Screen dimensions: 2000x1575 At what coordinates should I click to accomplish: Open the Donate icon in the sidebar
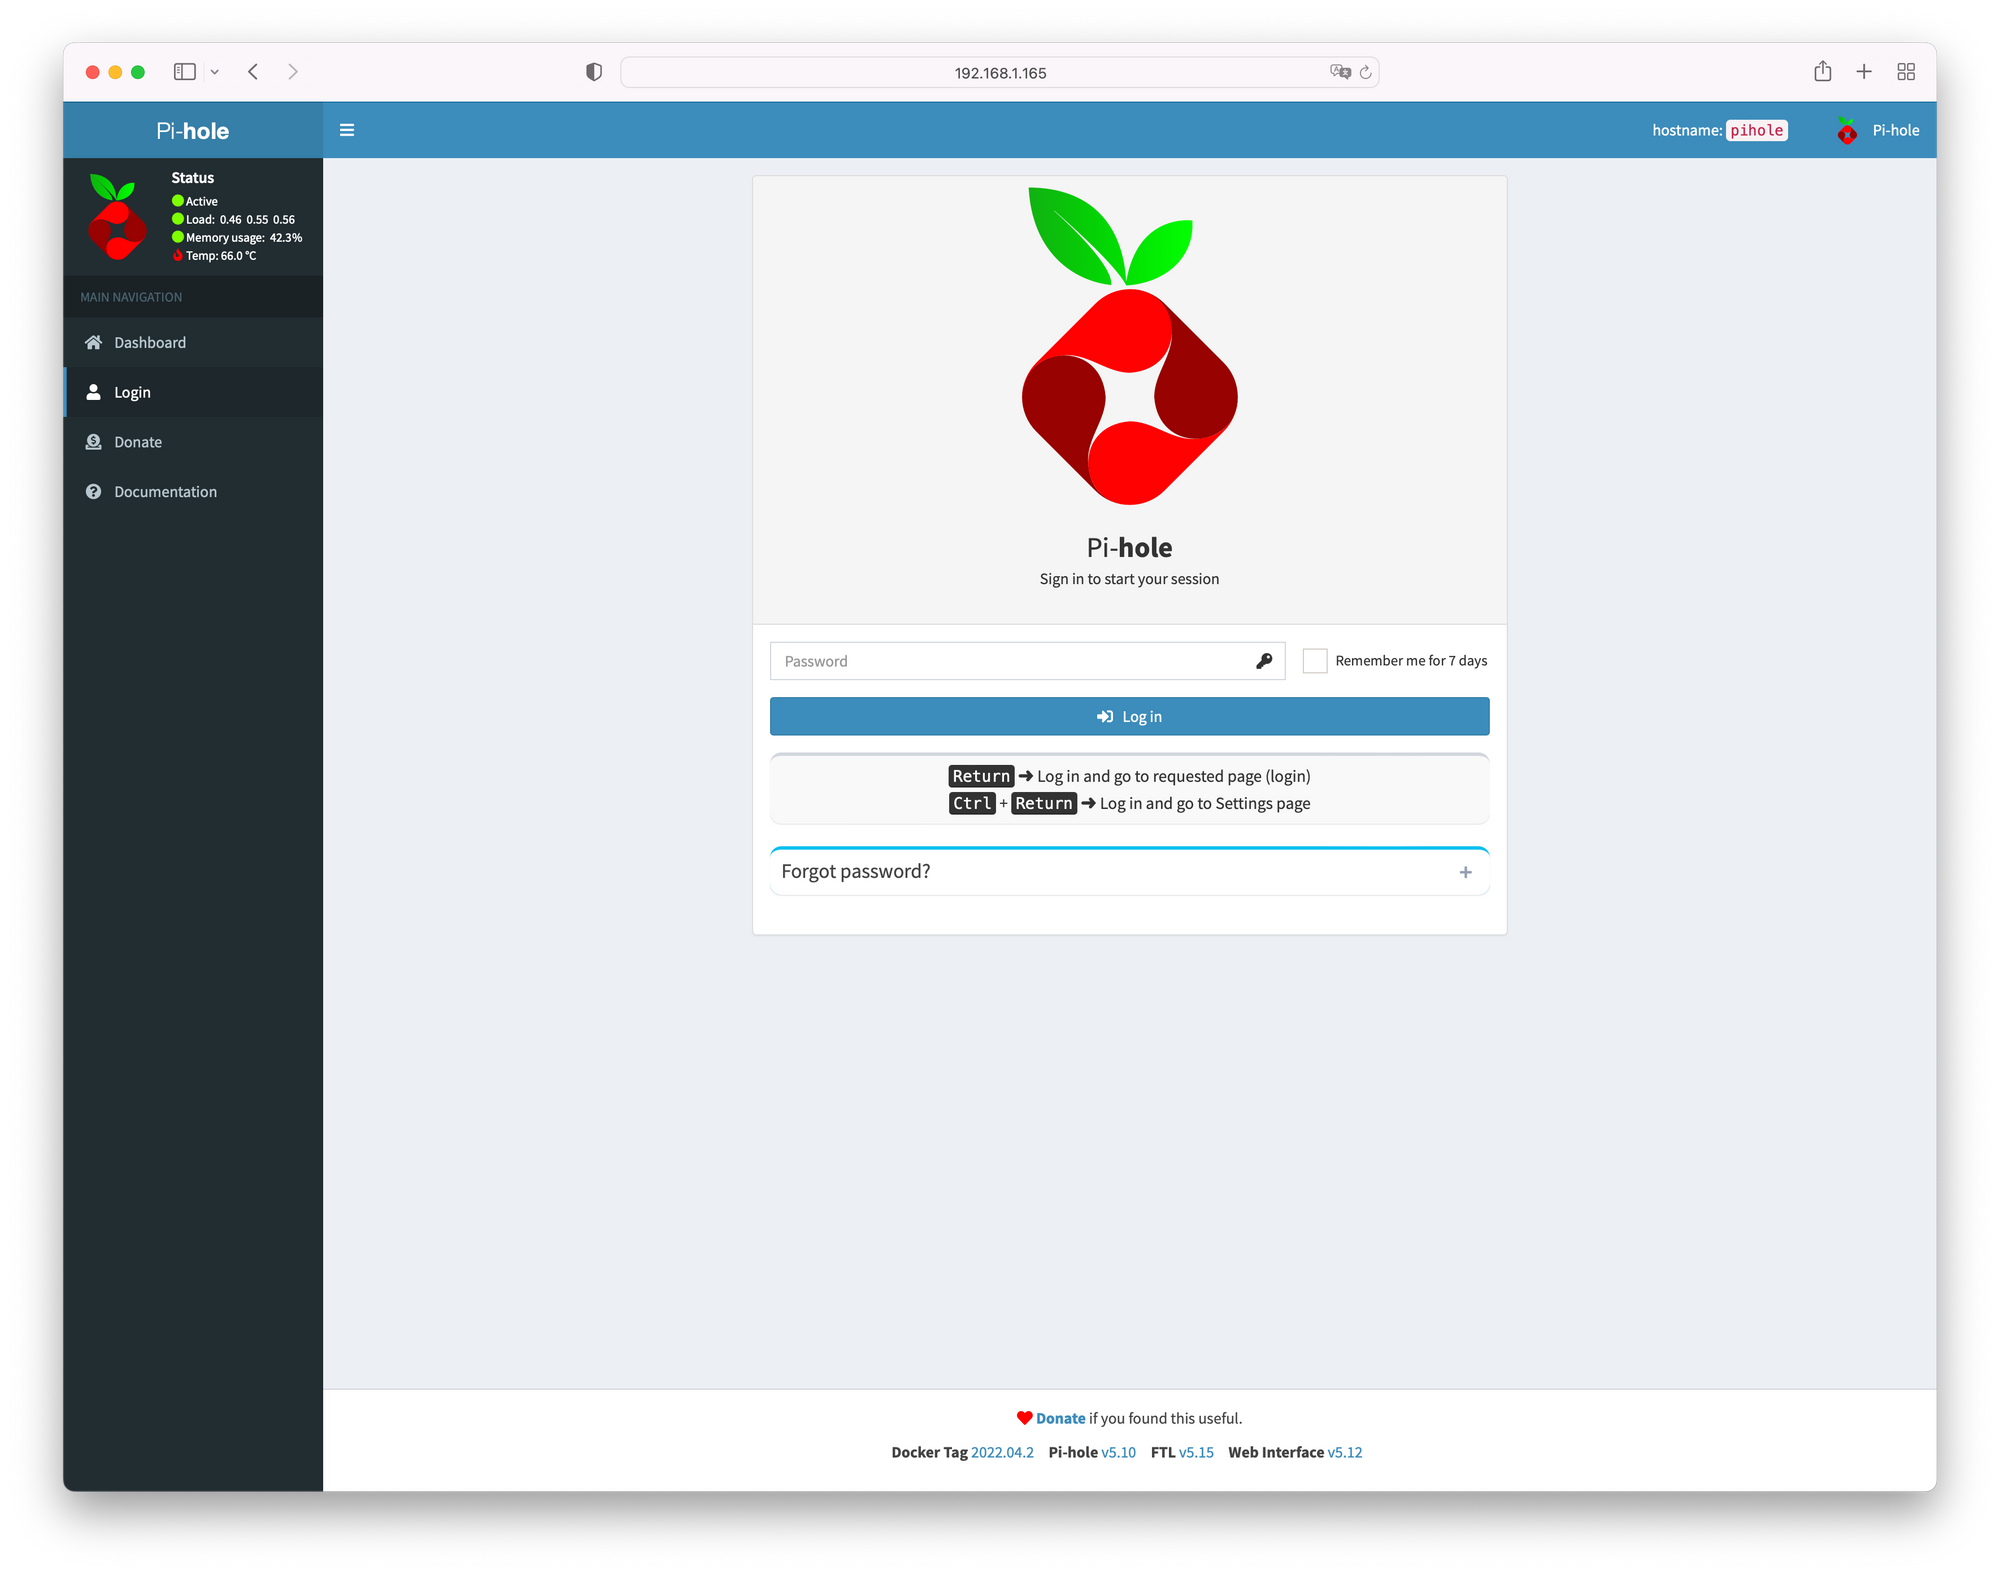click(93, 442)
